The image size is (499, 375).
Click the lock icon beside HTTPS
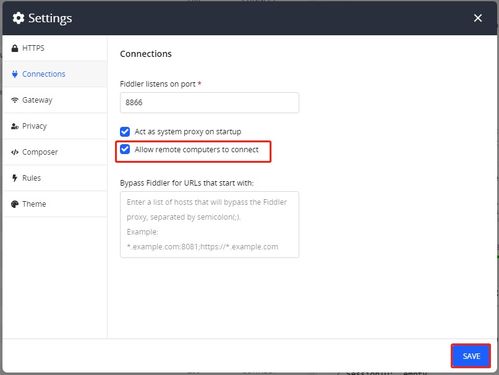point(14,48)
